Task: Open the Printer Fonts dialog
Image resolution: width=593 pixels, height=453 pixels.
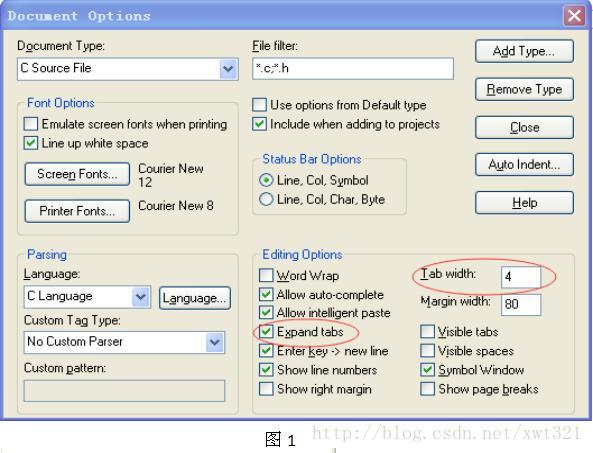Action: [x=77, y=211]
